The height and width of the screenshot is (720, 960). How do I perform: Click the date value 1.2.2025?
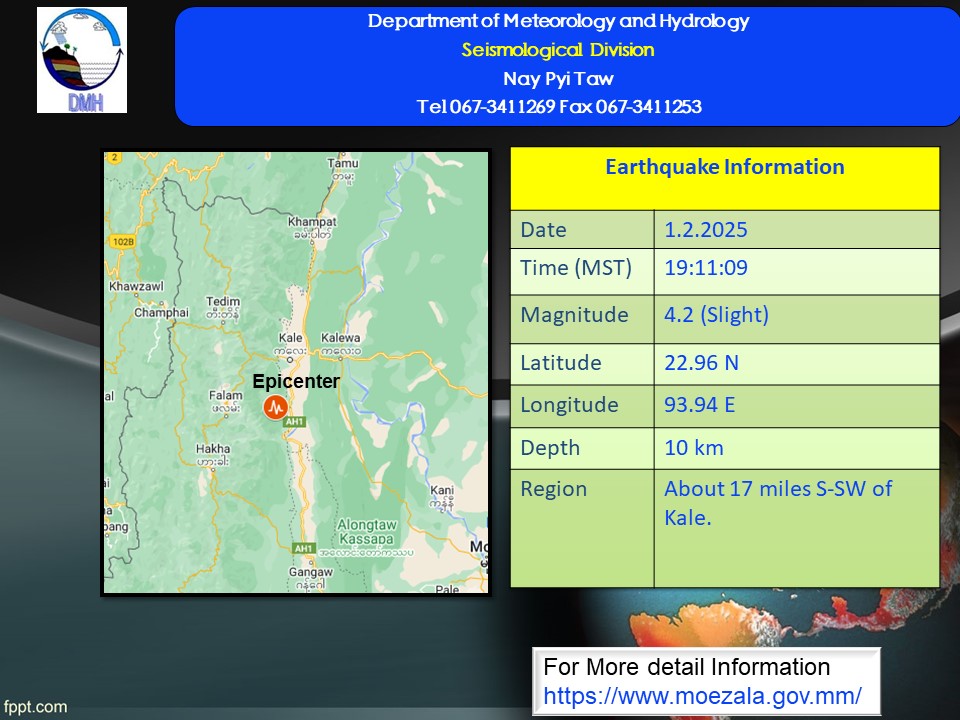(x=706, y=230)
